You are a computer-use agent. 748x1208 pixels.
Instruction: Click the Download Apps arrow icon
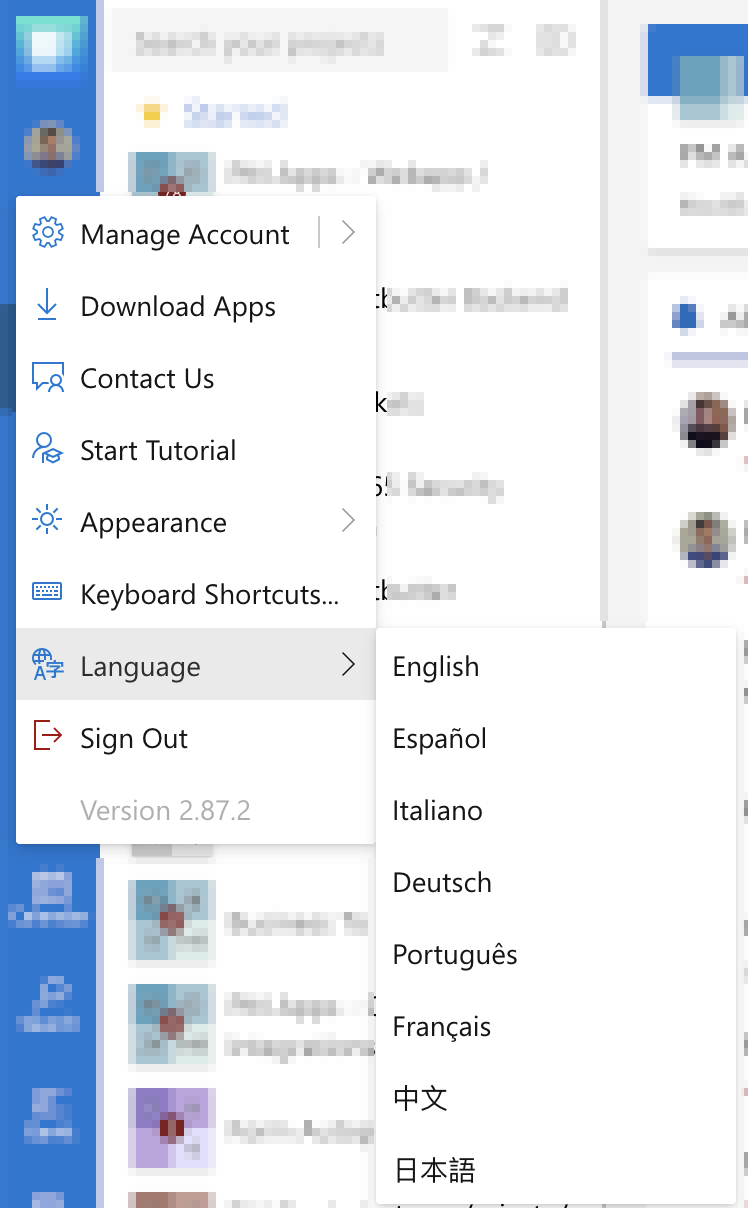(47, 306)
